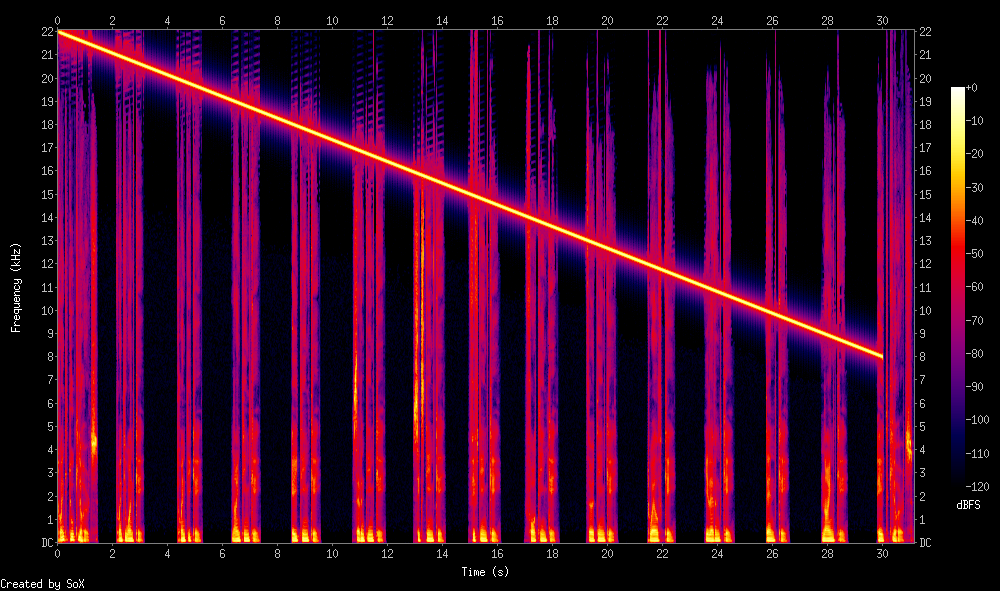Viewport: 1000px width, 591px height.
Task: Click the '30' seconds label on the top time axis
Action: pos(882,20)
